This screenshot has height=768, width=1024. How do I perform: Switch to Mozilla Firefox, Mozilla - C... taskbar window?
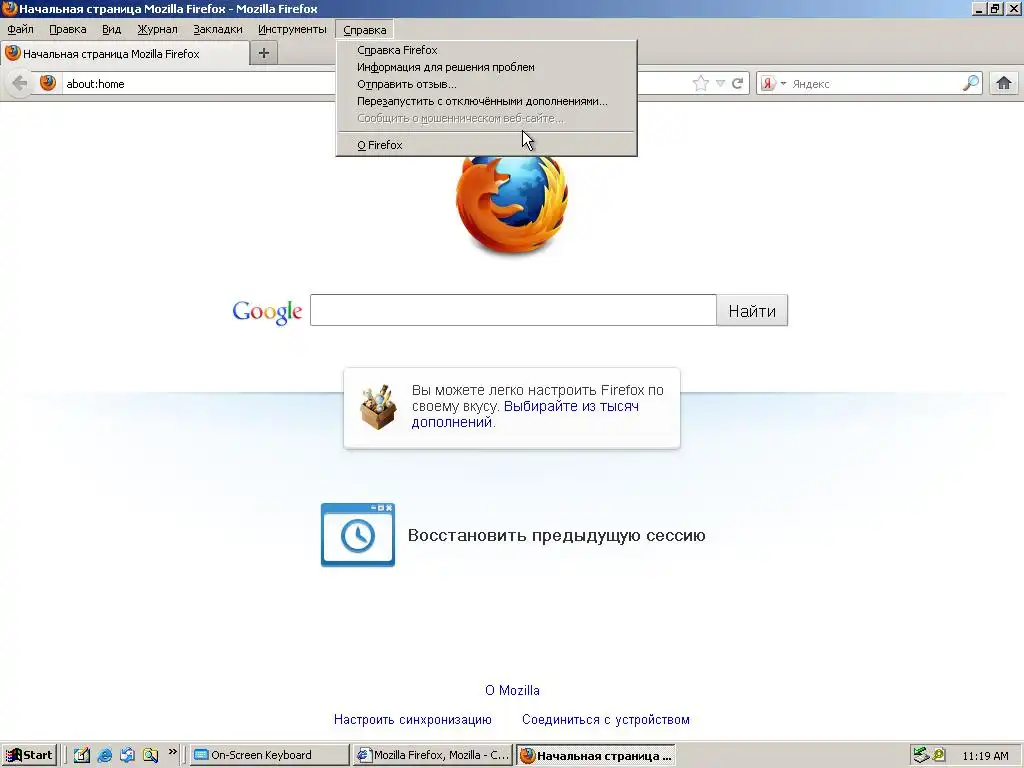click(x=432, y=755)
